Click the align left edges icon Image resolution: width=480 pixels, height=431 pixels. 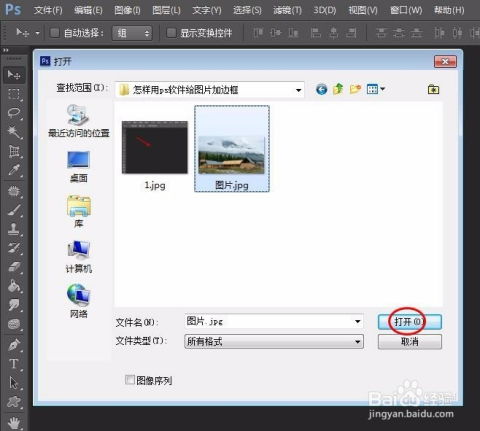(316, 33)
